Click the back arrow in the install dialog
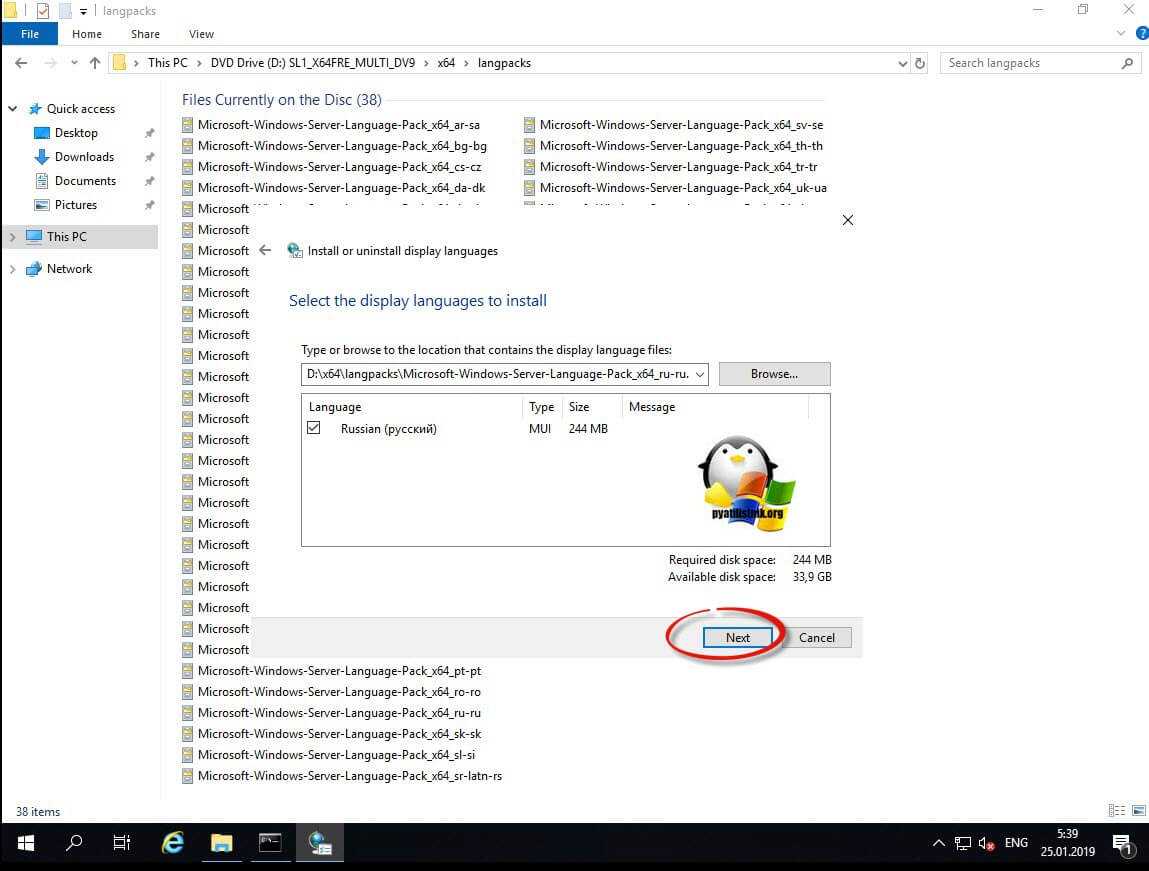The width and height of the screenshot is (1149, 871). [x=265, y=251]
